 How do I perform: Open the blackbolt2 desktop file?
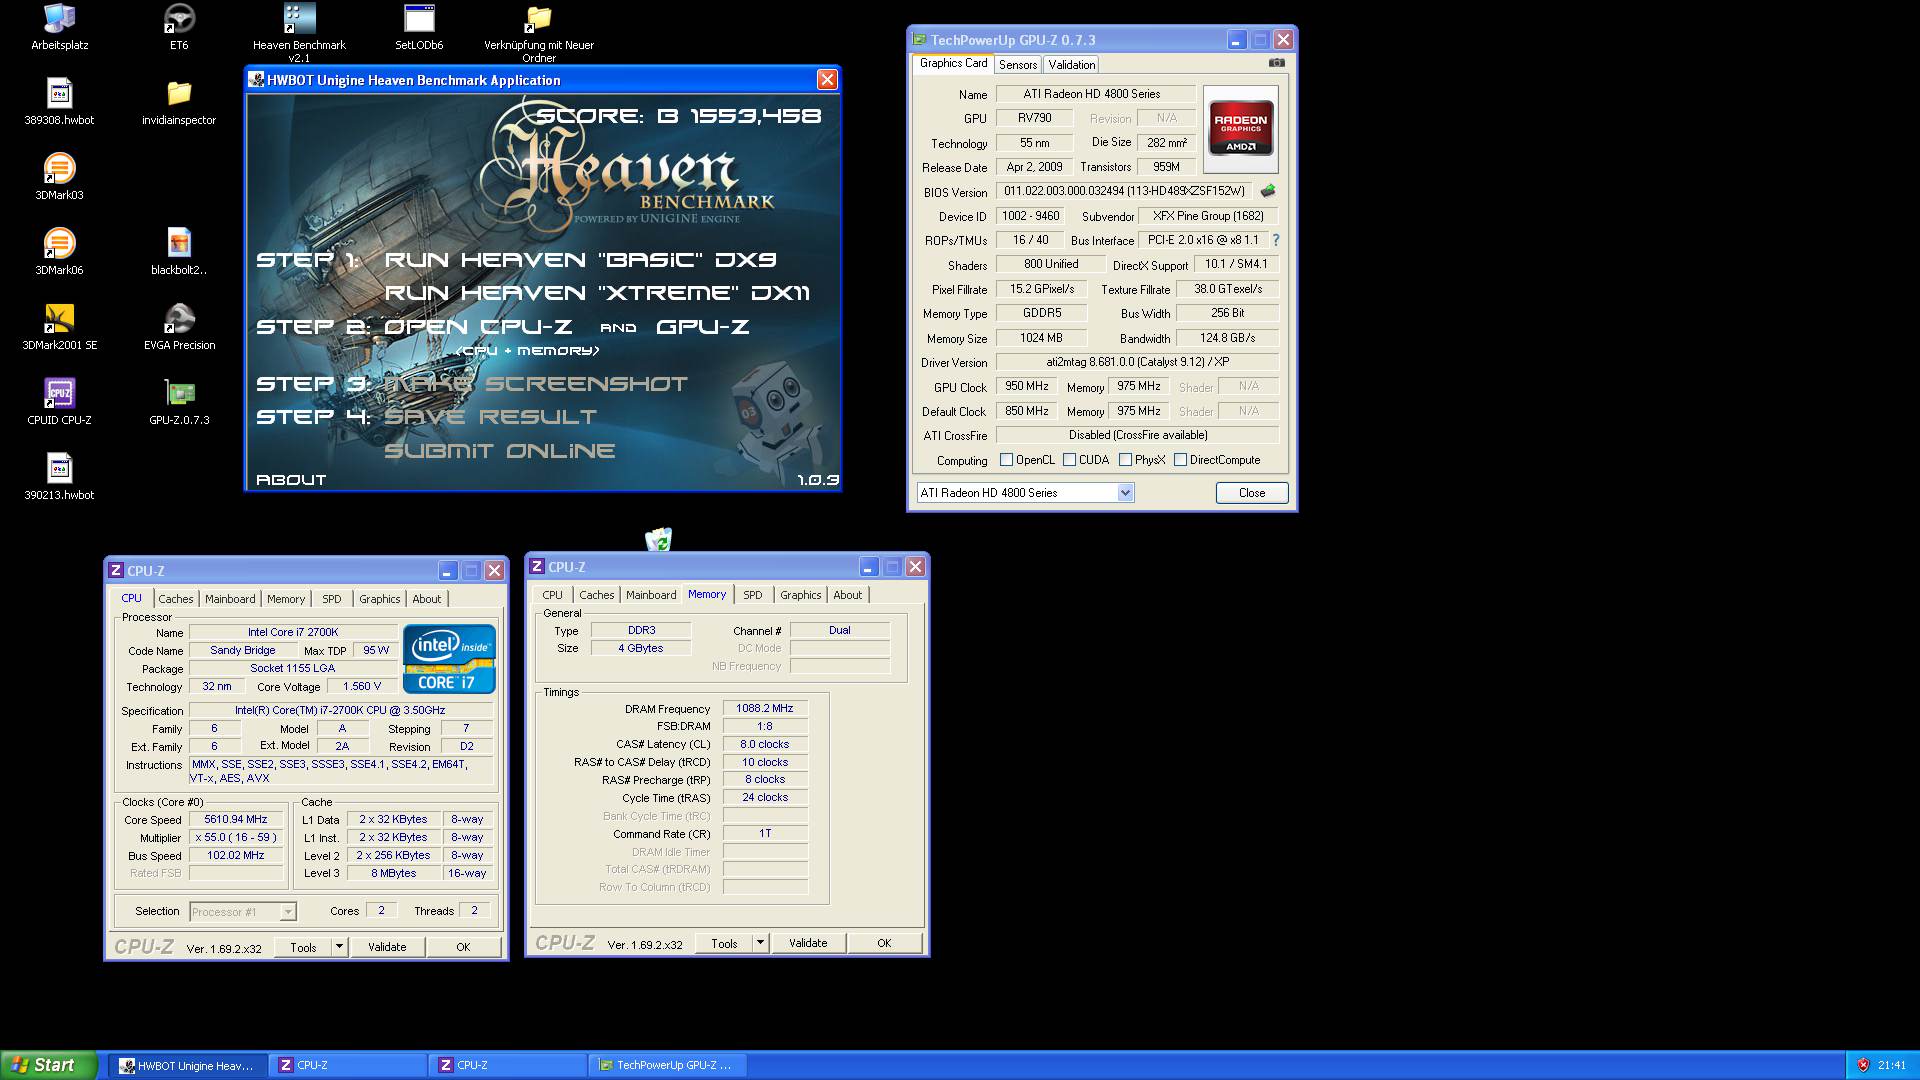(x=179, y=252)
